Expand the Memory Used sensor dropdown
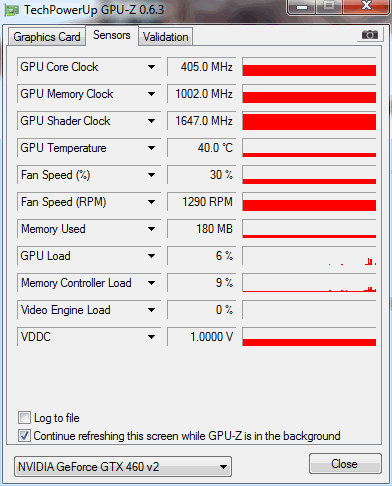 point(151,229)
